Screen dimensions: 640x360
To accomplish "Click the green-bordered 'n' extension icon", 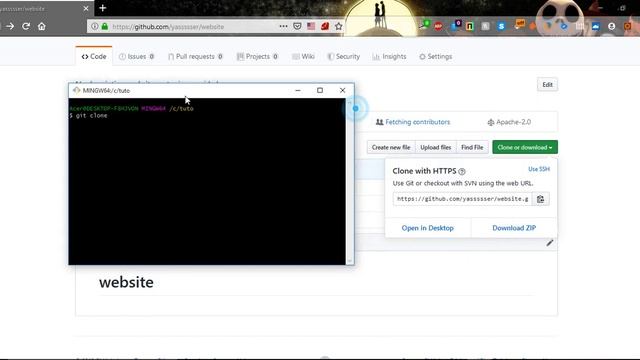I will (470, 27).
